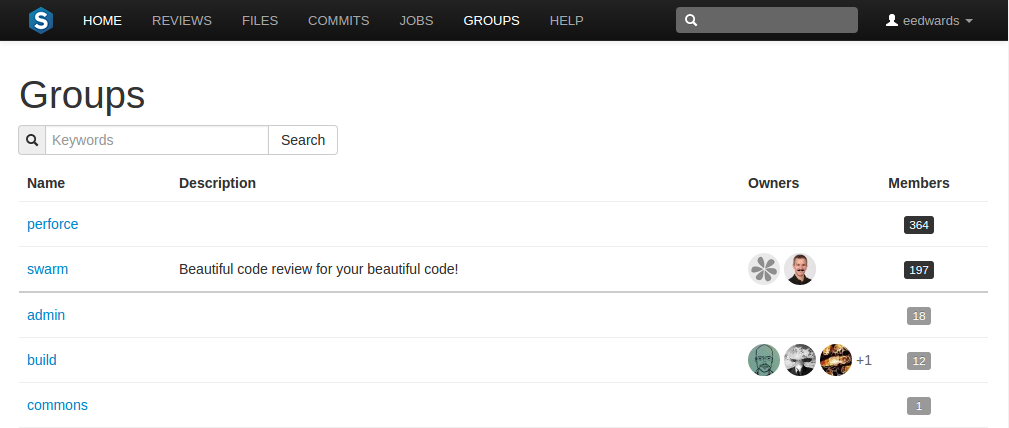Screen dimensions: 1009x428
Task: Click the Search button next to Keywords
Action: click(x=303, y=140)
